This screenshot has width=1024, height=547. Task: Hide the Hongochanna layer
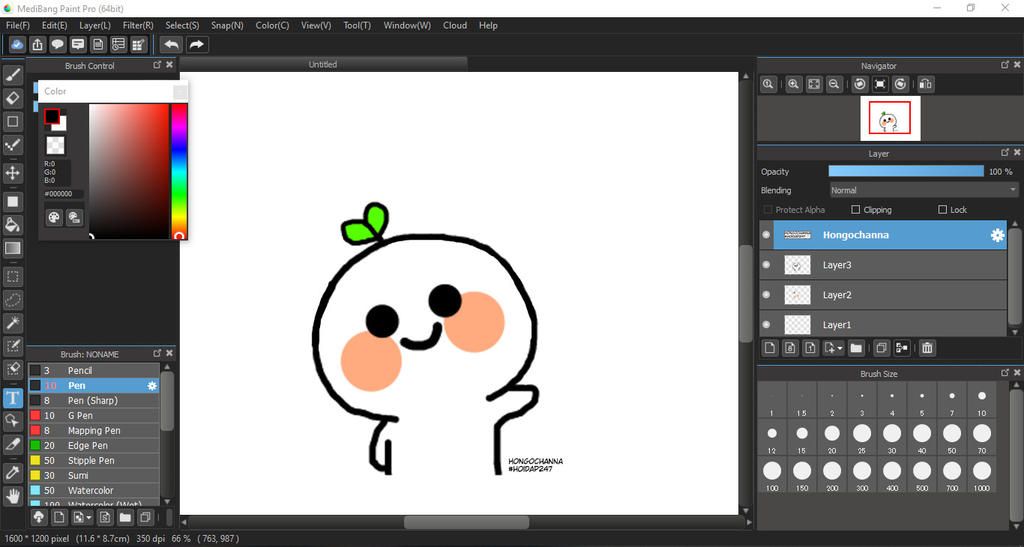767,235
